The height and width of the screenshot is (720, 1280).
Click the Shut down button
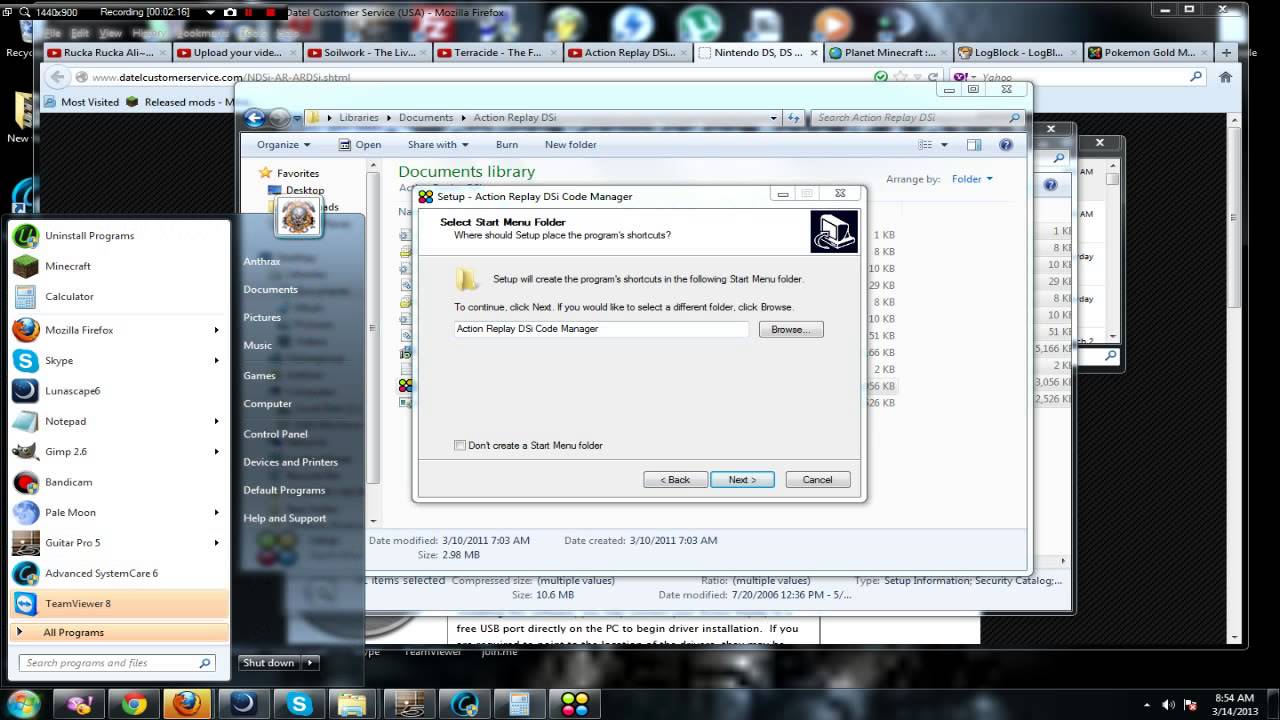[x=269, y=663]
